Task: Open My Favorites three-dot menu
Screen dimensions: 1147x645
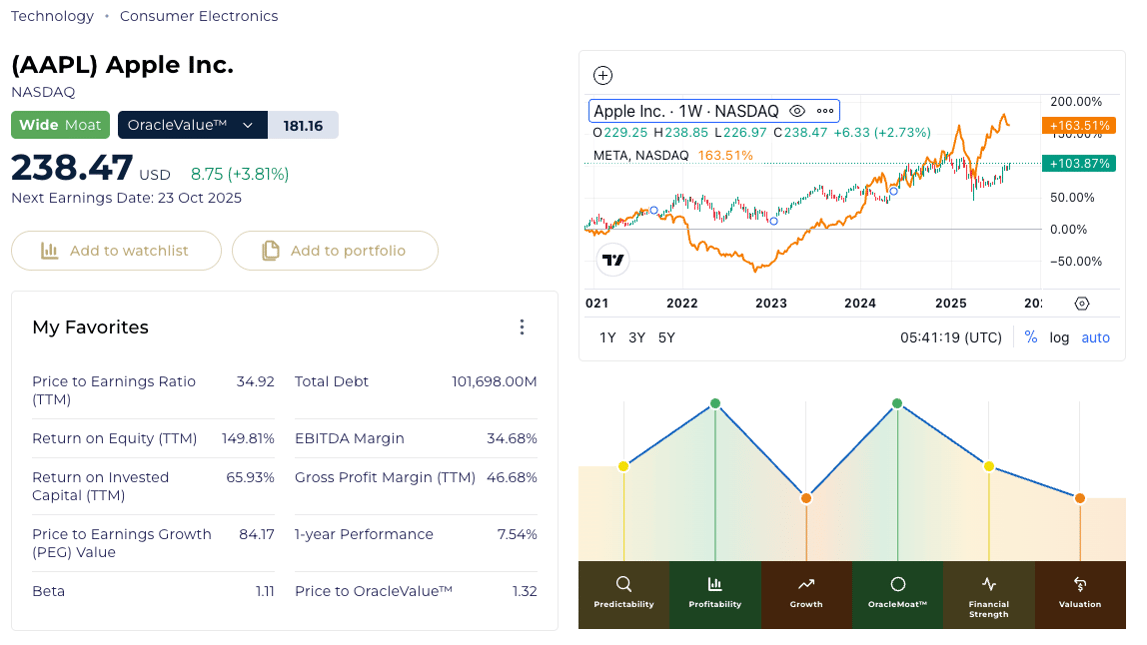Action: [x=522, y=327]
